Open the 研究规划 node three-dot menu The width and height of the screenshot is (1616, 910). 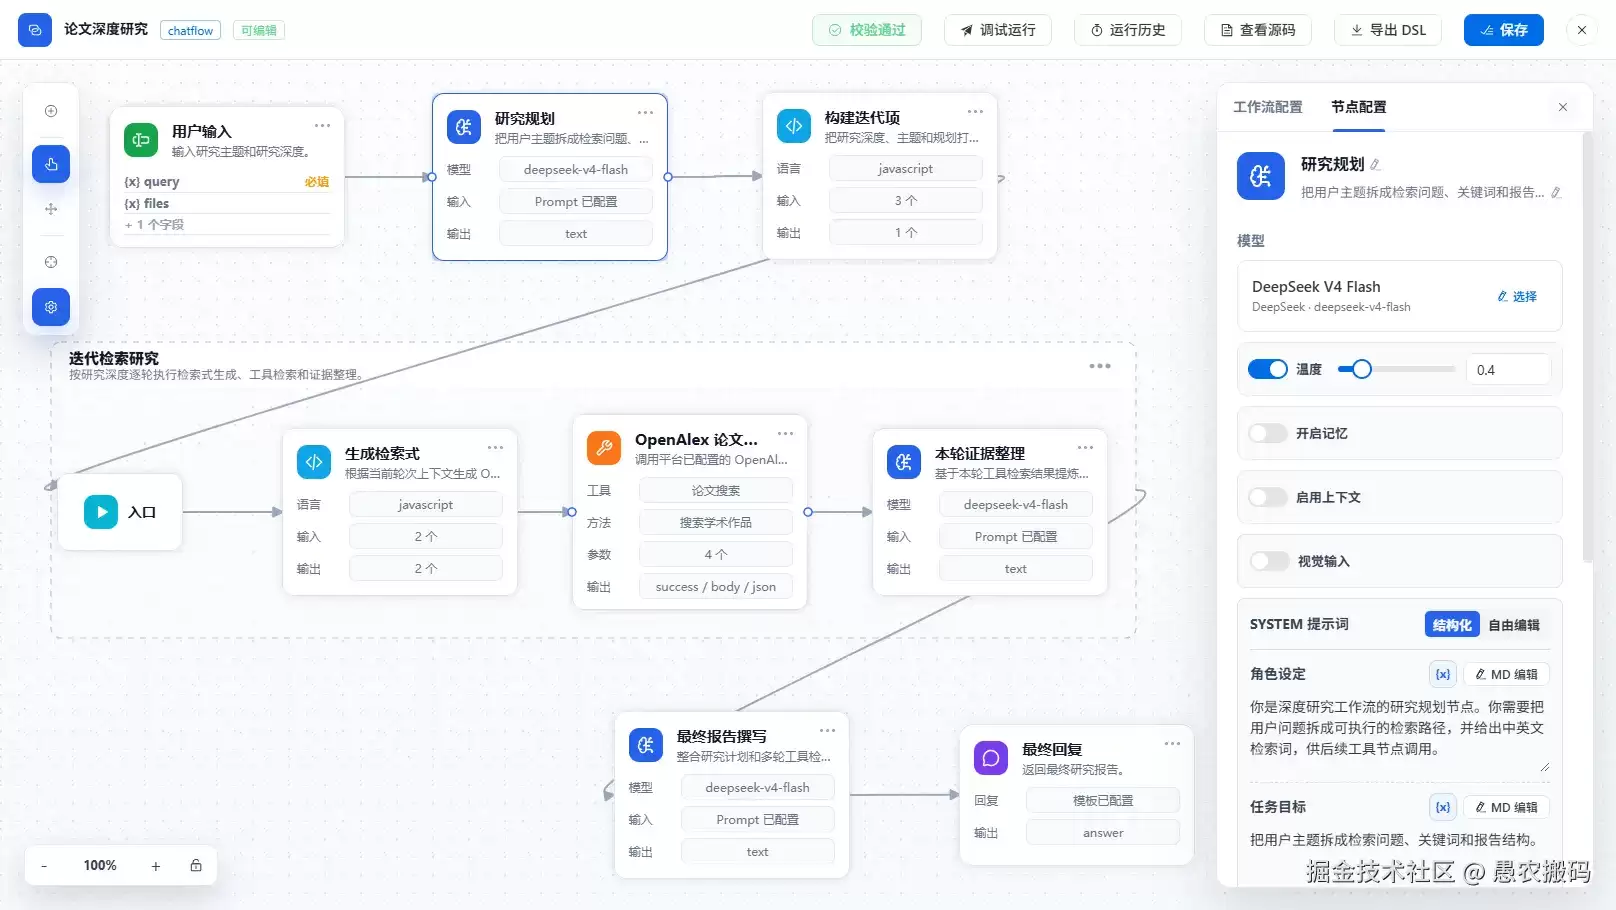[x=646, y=113]
